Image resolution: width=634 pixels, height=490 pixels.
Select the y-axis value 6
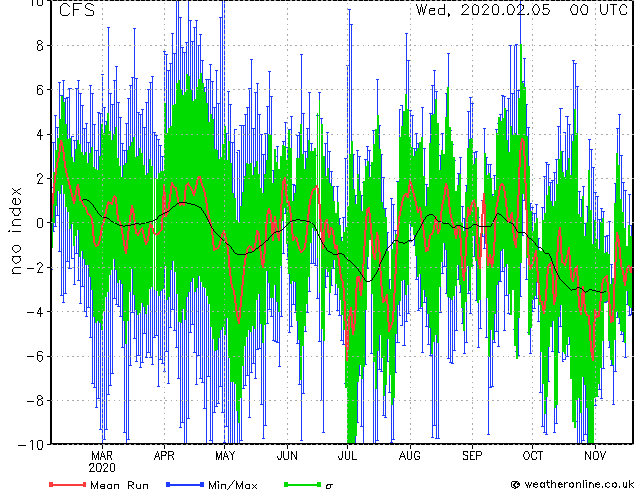click(x=40, y=90)
